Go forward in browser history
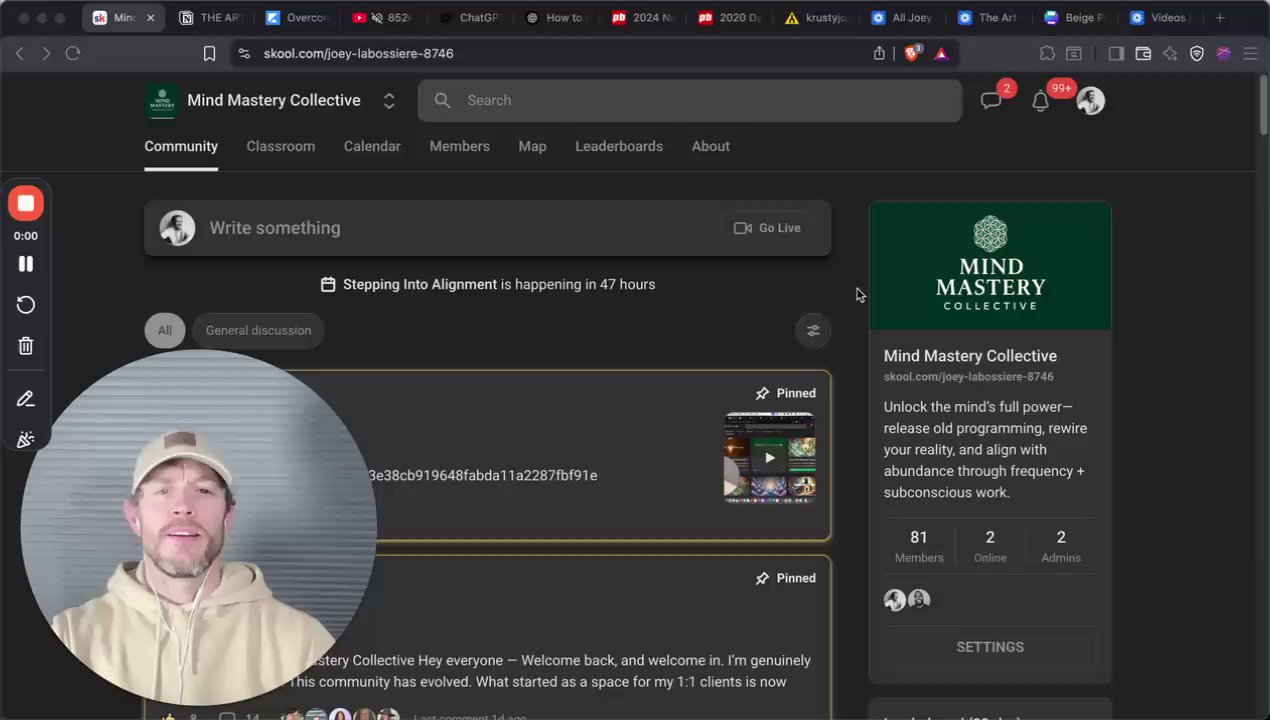1270x720 pixels. click(46, 53)
